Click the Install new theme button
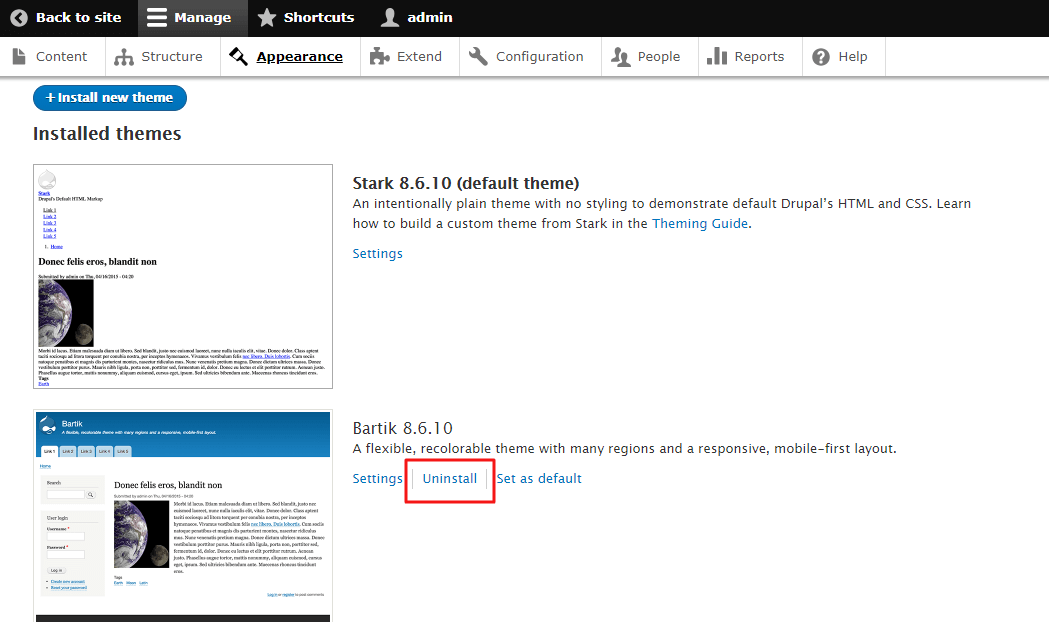The height and width of the screenshot is (622, 1049). pos(110,98)
